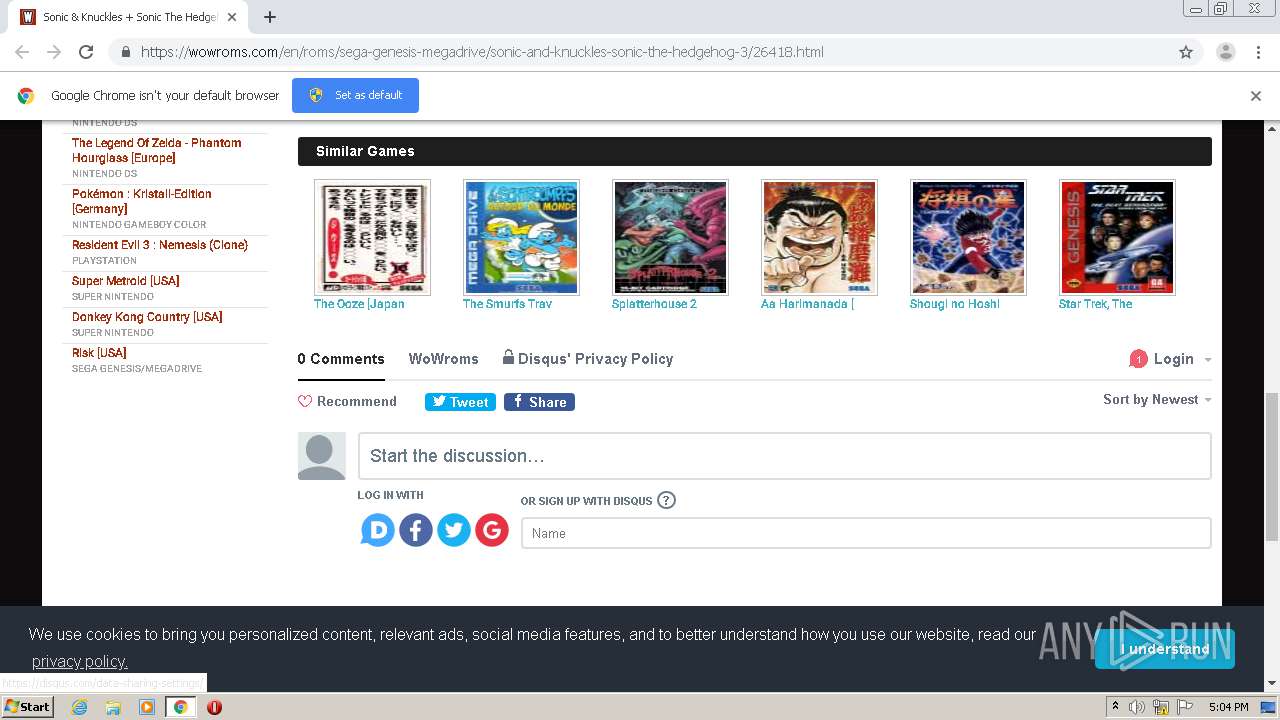Screen dimensions: 1280x720
Task: Open the Windows Start menu
Action: tap(28, 706)
